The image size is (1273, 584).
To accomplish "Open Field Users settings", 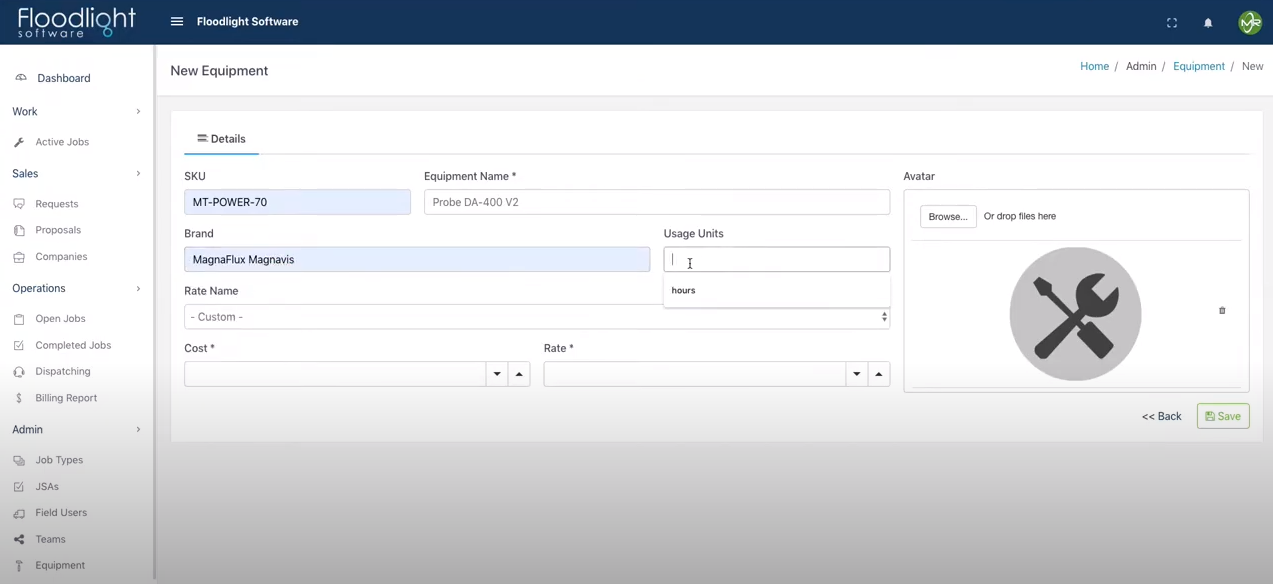I will [x=60, y=512].
